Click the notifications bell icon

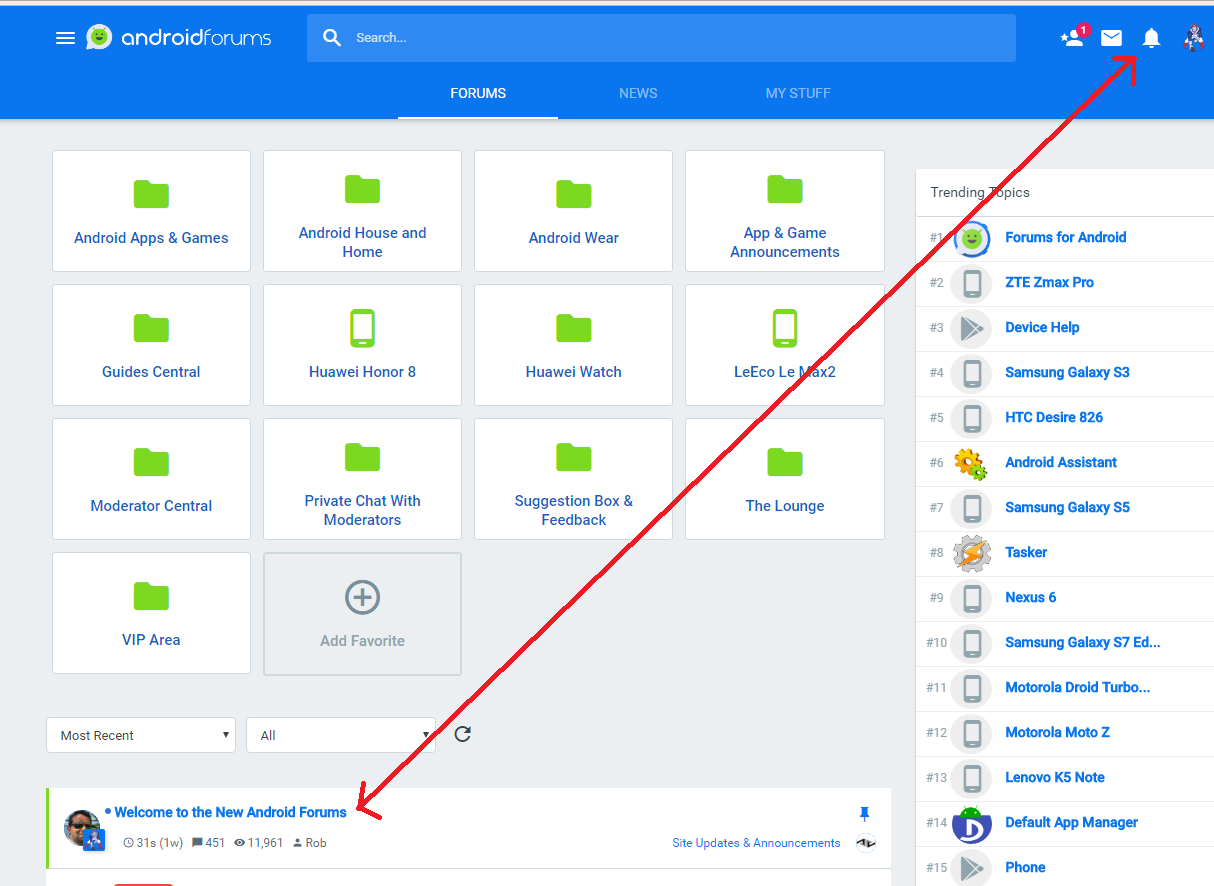click(1151, 38)
